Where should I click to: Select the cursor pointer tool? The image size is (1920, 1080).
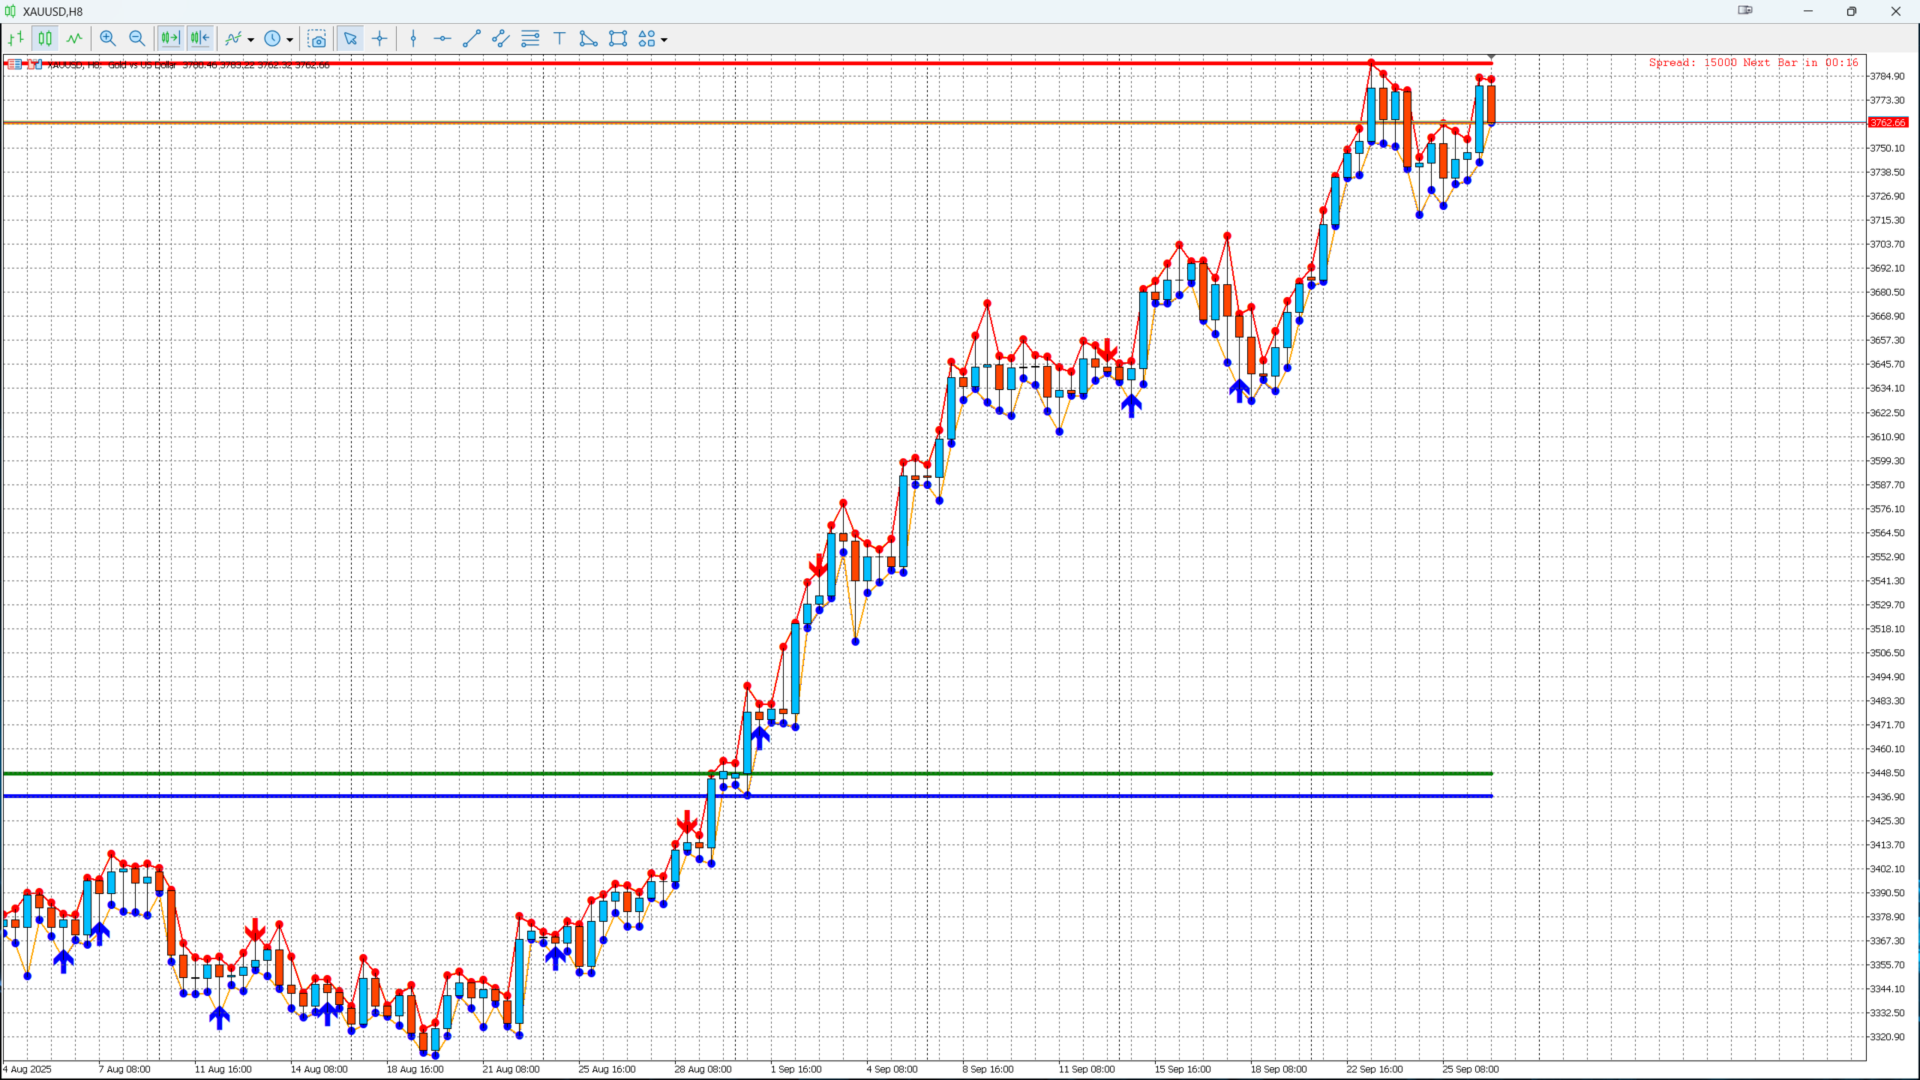coord(350,39)
